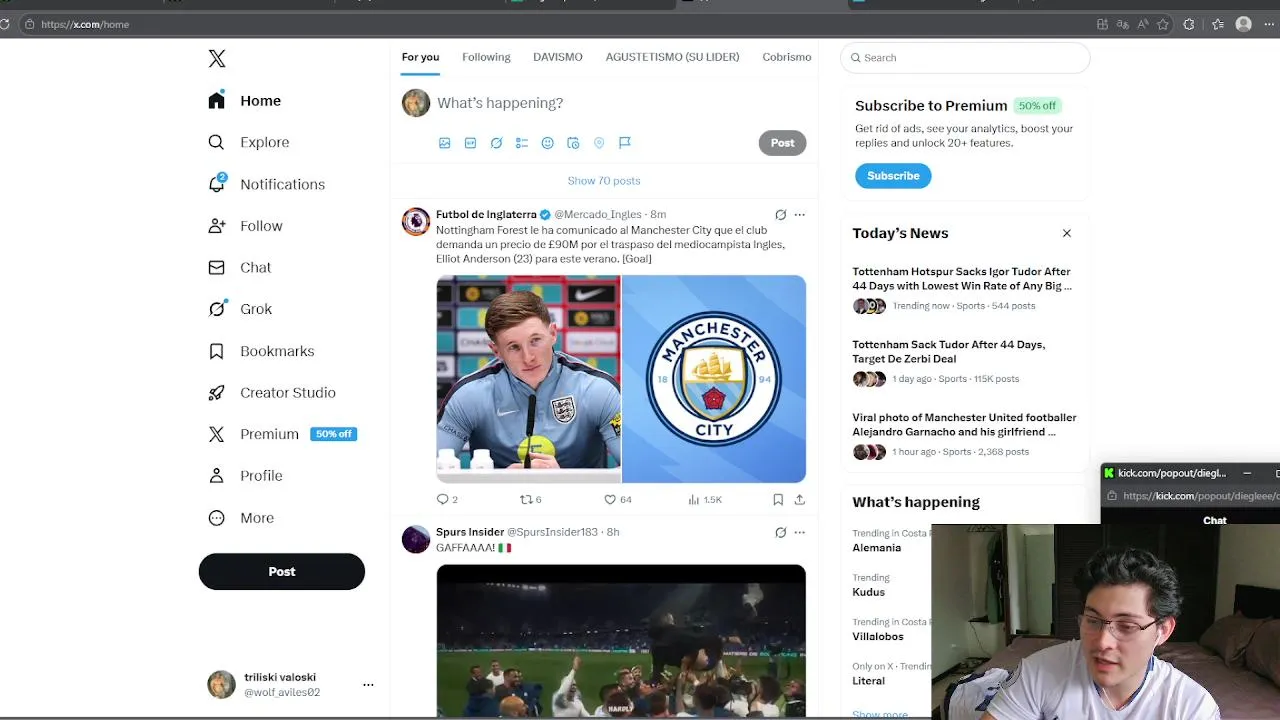Image resolution: width=1280 pixels, height=720 pixels.
Task: Click Grok icon on Futbol de Inglaterra post
Action: pos(780,214)
